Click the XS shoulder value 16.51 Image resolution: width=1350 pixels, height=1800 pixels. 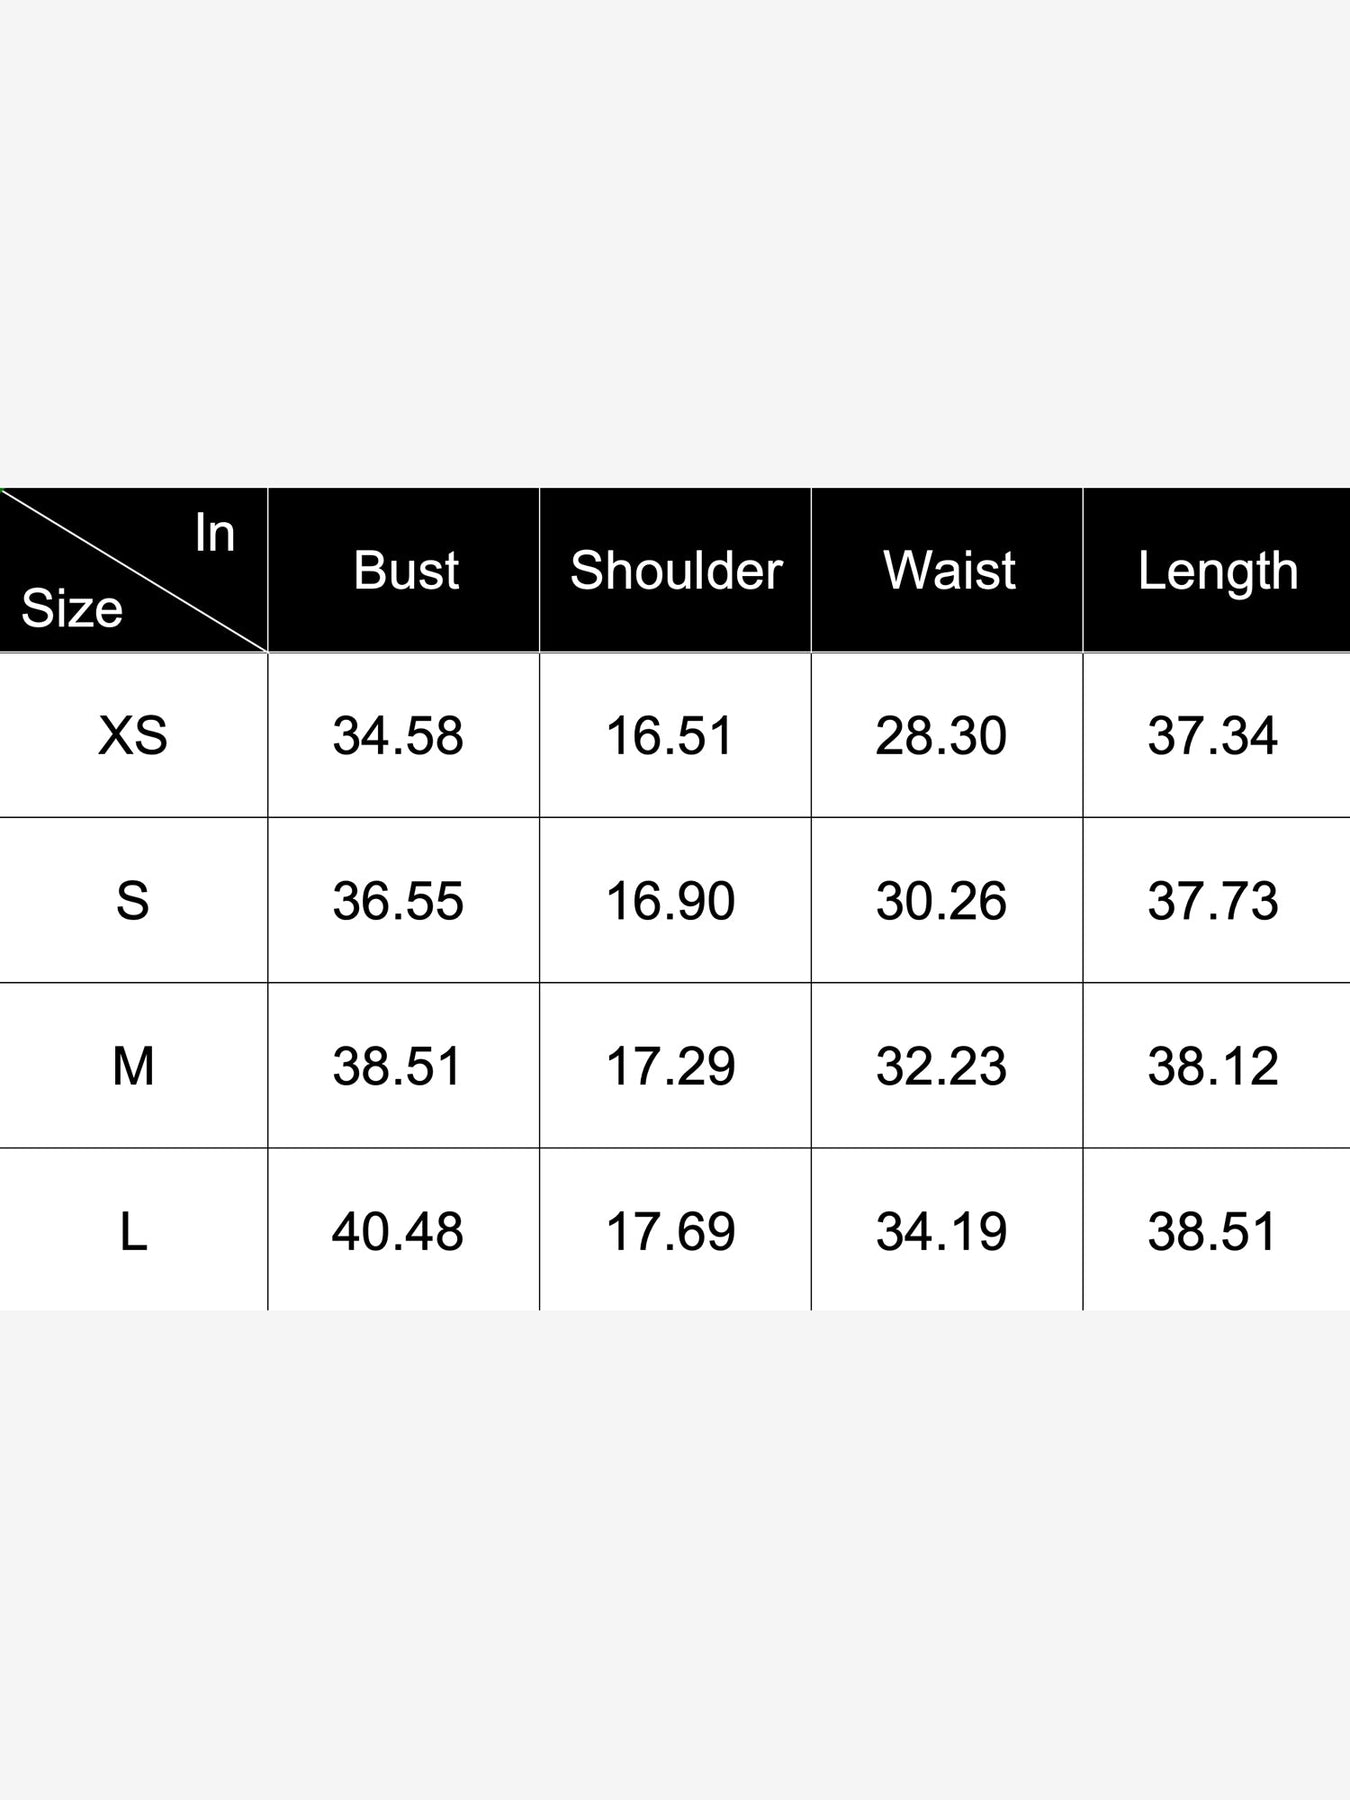670,736
